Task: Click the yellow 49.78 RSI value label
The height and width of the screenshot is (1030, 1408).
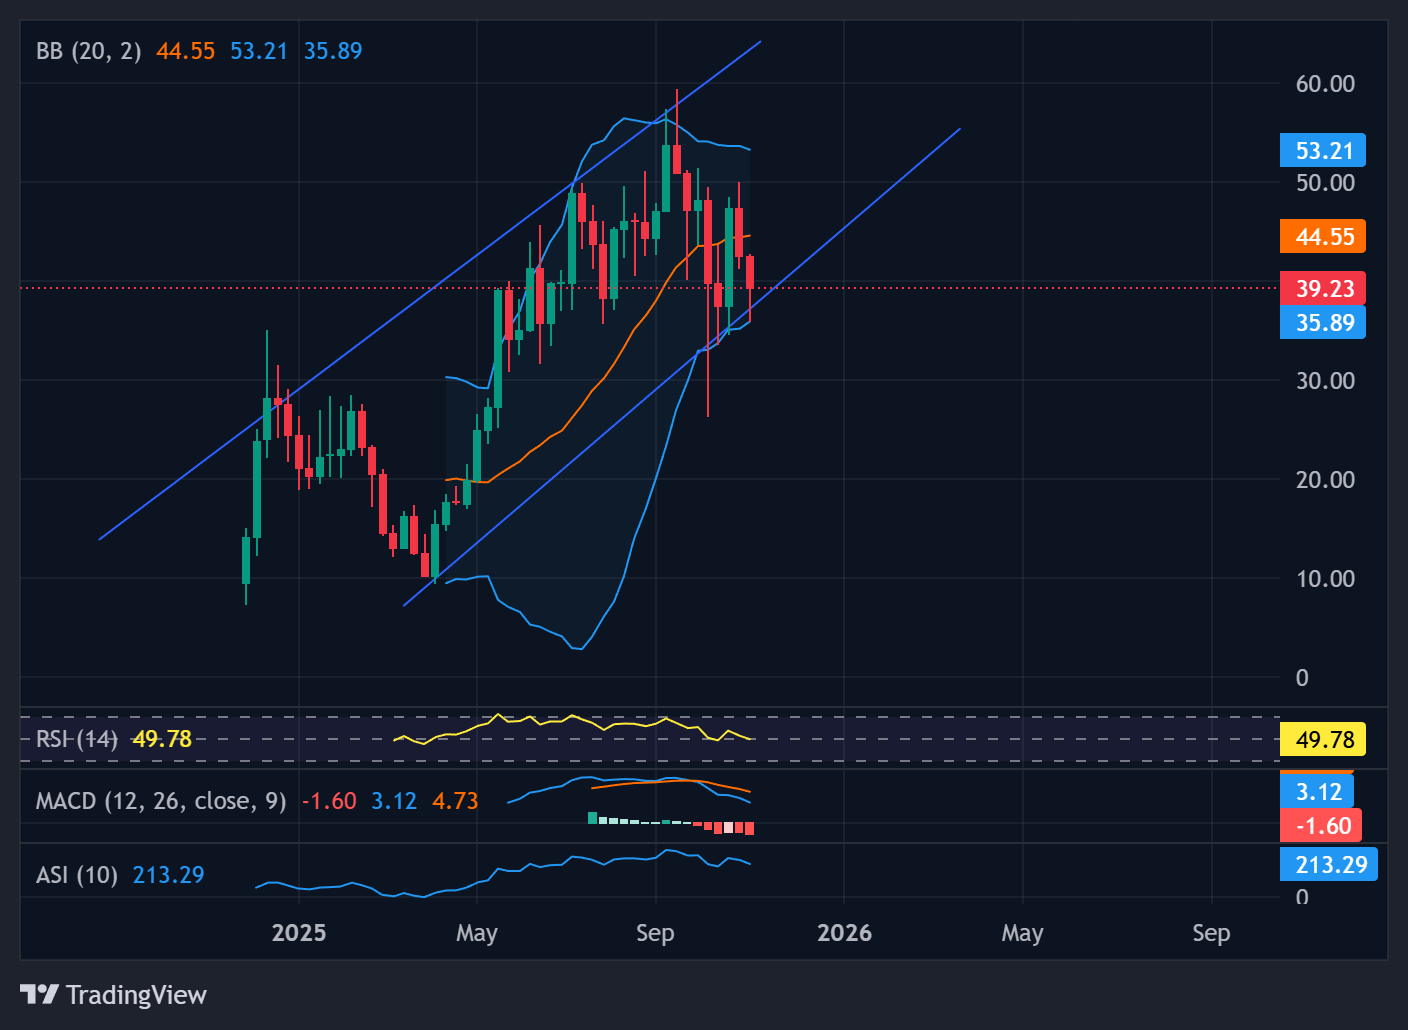Action: pos(1322,740)
